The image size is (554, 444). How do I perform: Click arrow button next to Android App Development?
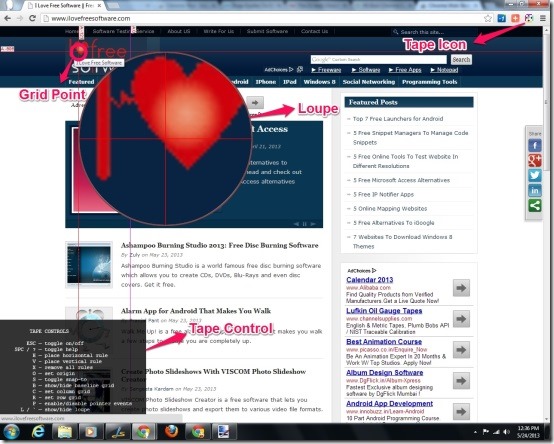click(461, 412)
